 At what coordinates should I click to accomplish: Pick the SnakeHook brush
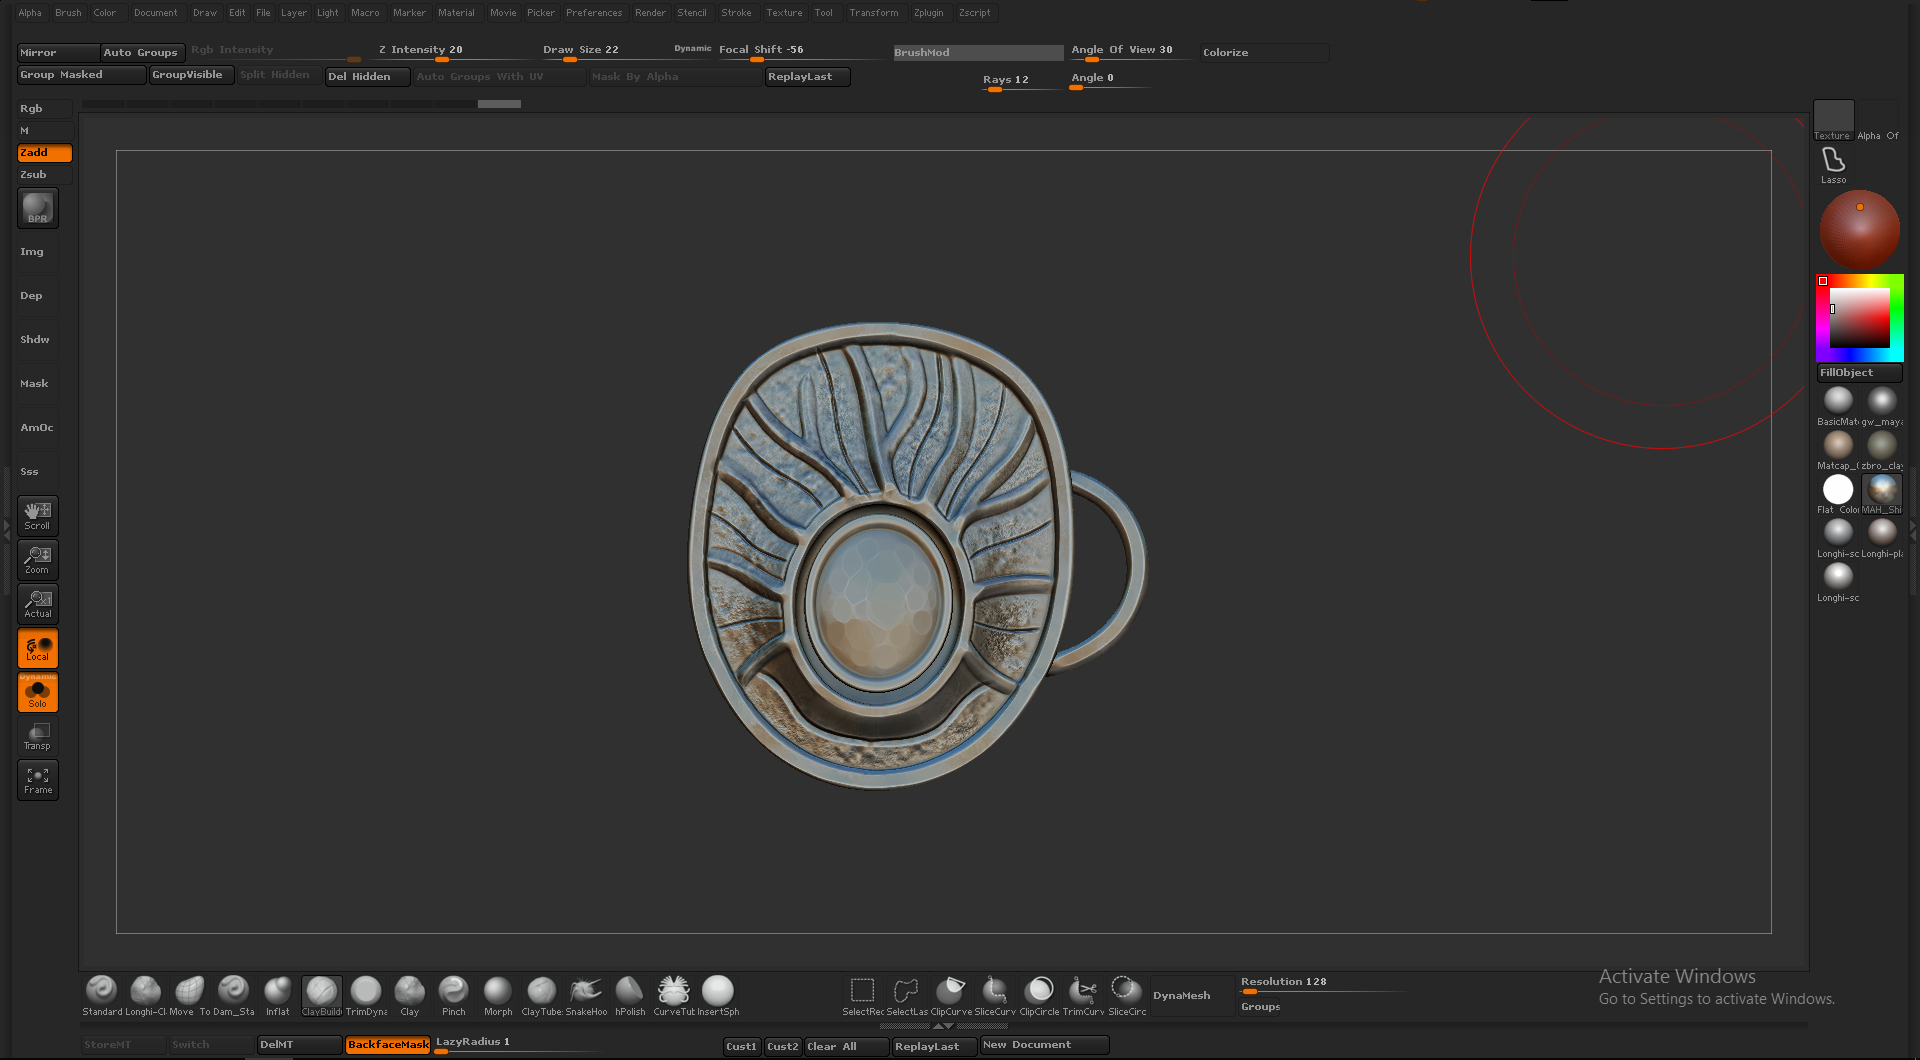coord(585,995)
